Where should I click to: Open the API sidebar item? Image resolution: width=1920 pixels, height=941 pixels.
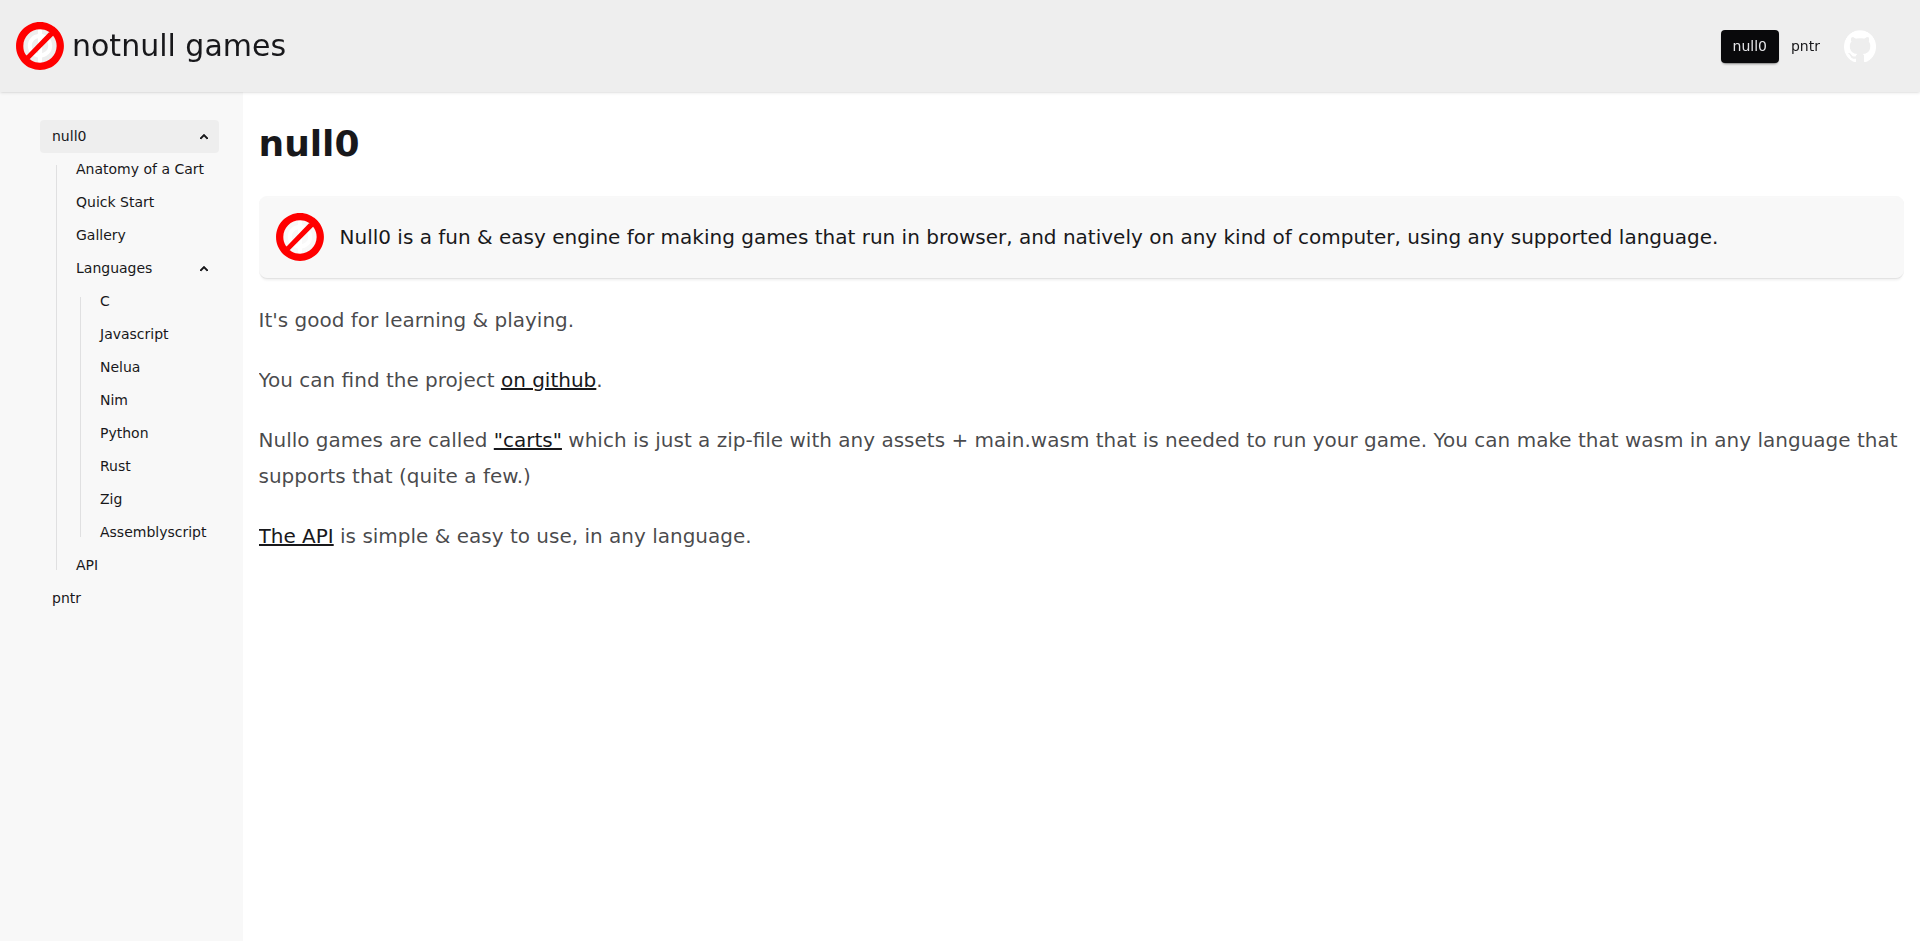pos(87,565)
